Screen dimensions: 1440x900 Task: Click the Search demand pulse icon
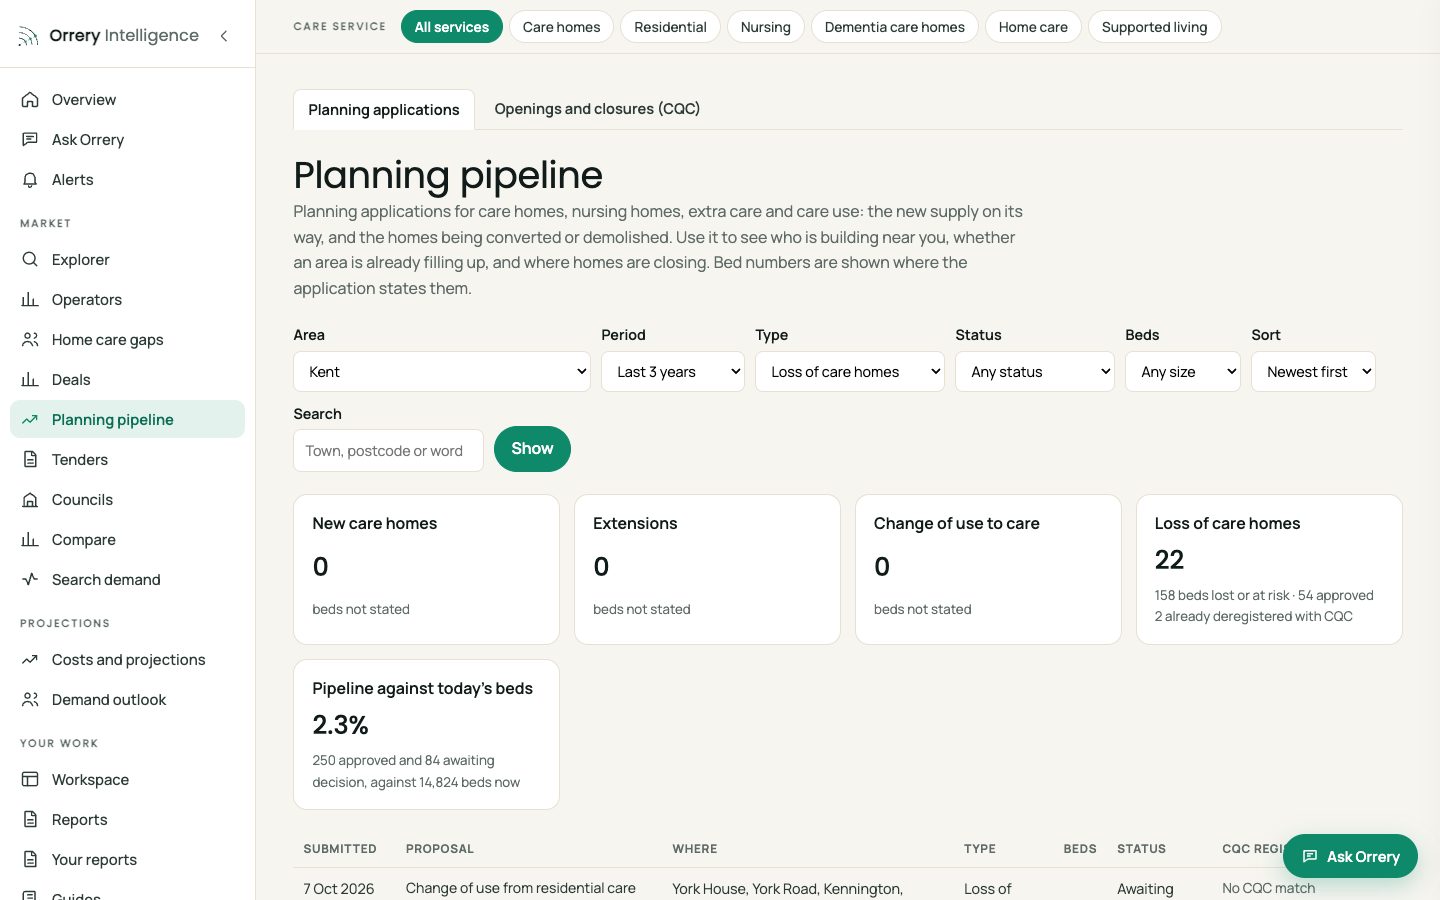coord(30,580)
